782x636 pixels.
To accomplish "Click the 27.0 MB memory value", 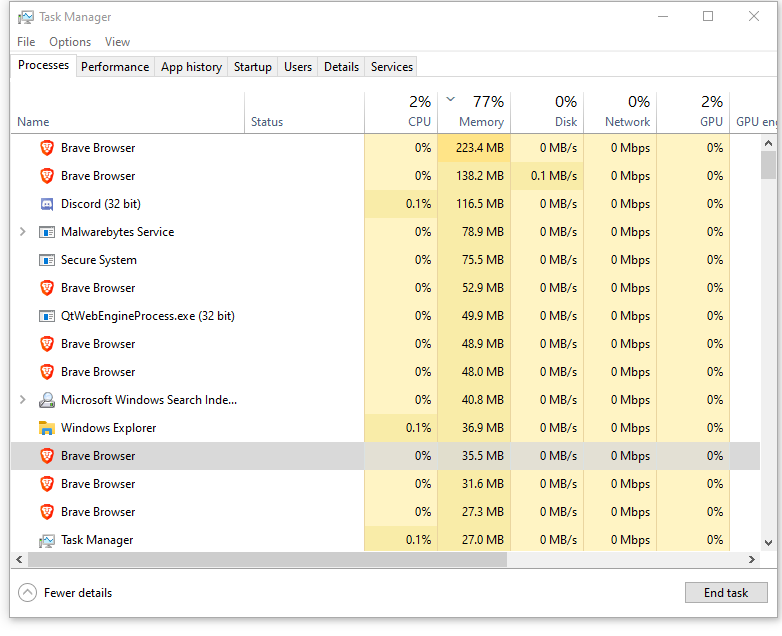I will click(483, 540).
